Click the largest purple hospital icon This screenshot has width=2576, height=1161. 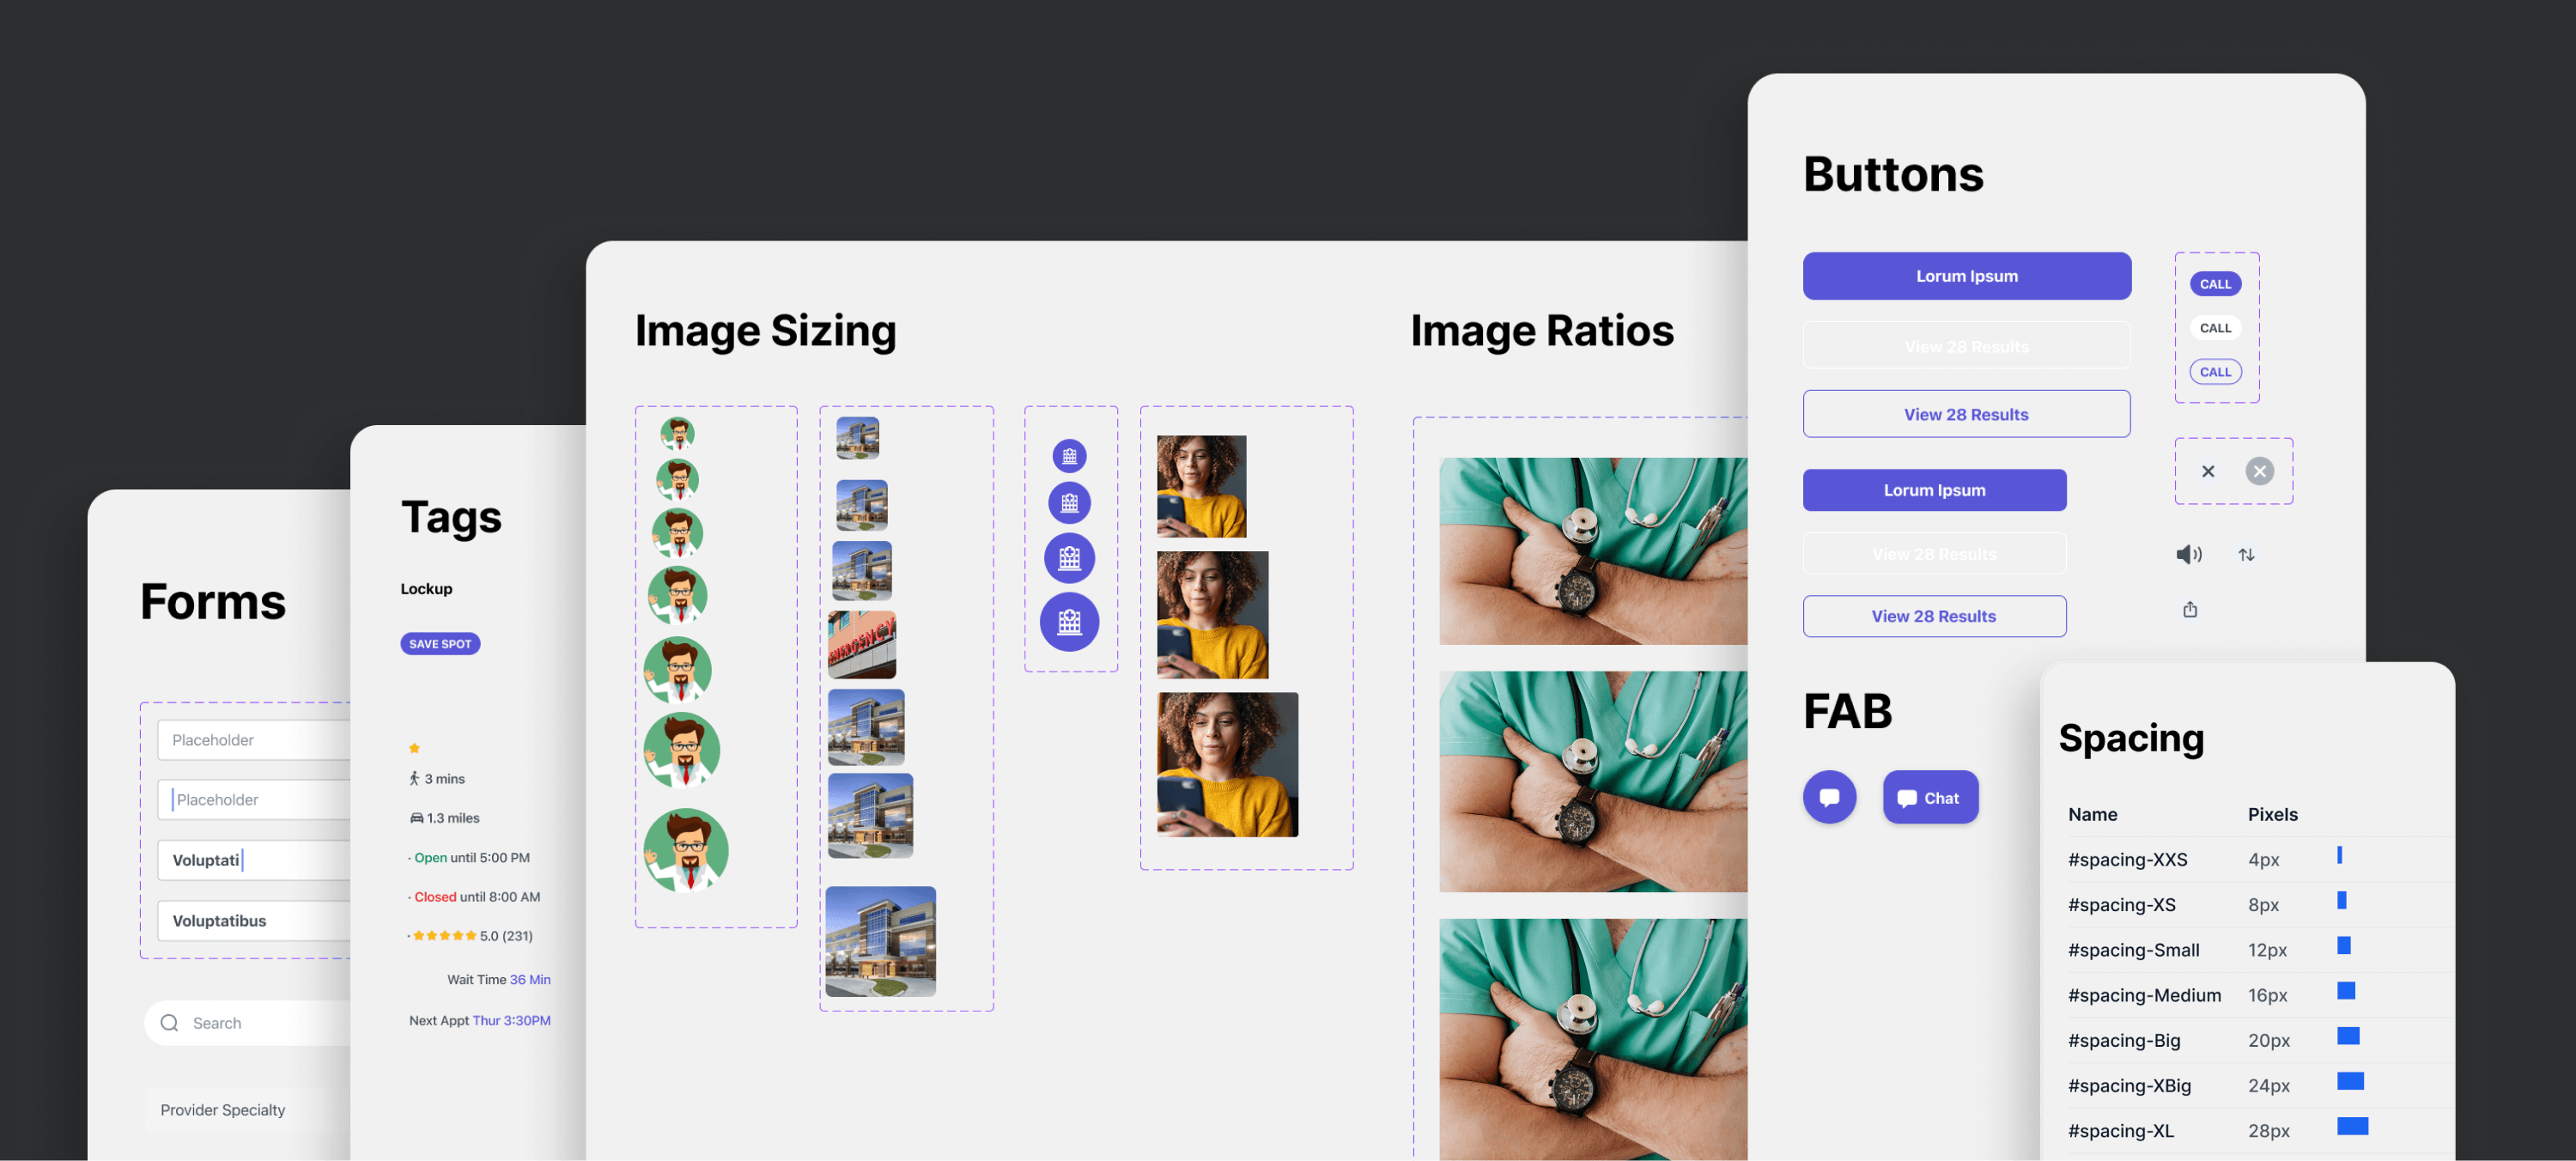pos(1069,622)
